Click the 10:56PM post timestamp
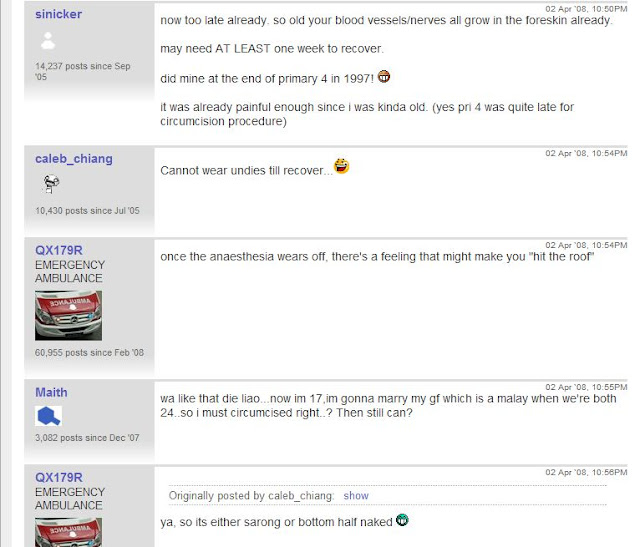640x547 pixels. click(x=586, y=472)
